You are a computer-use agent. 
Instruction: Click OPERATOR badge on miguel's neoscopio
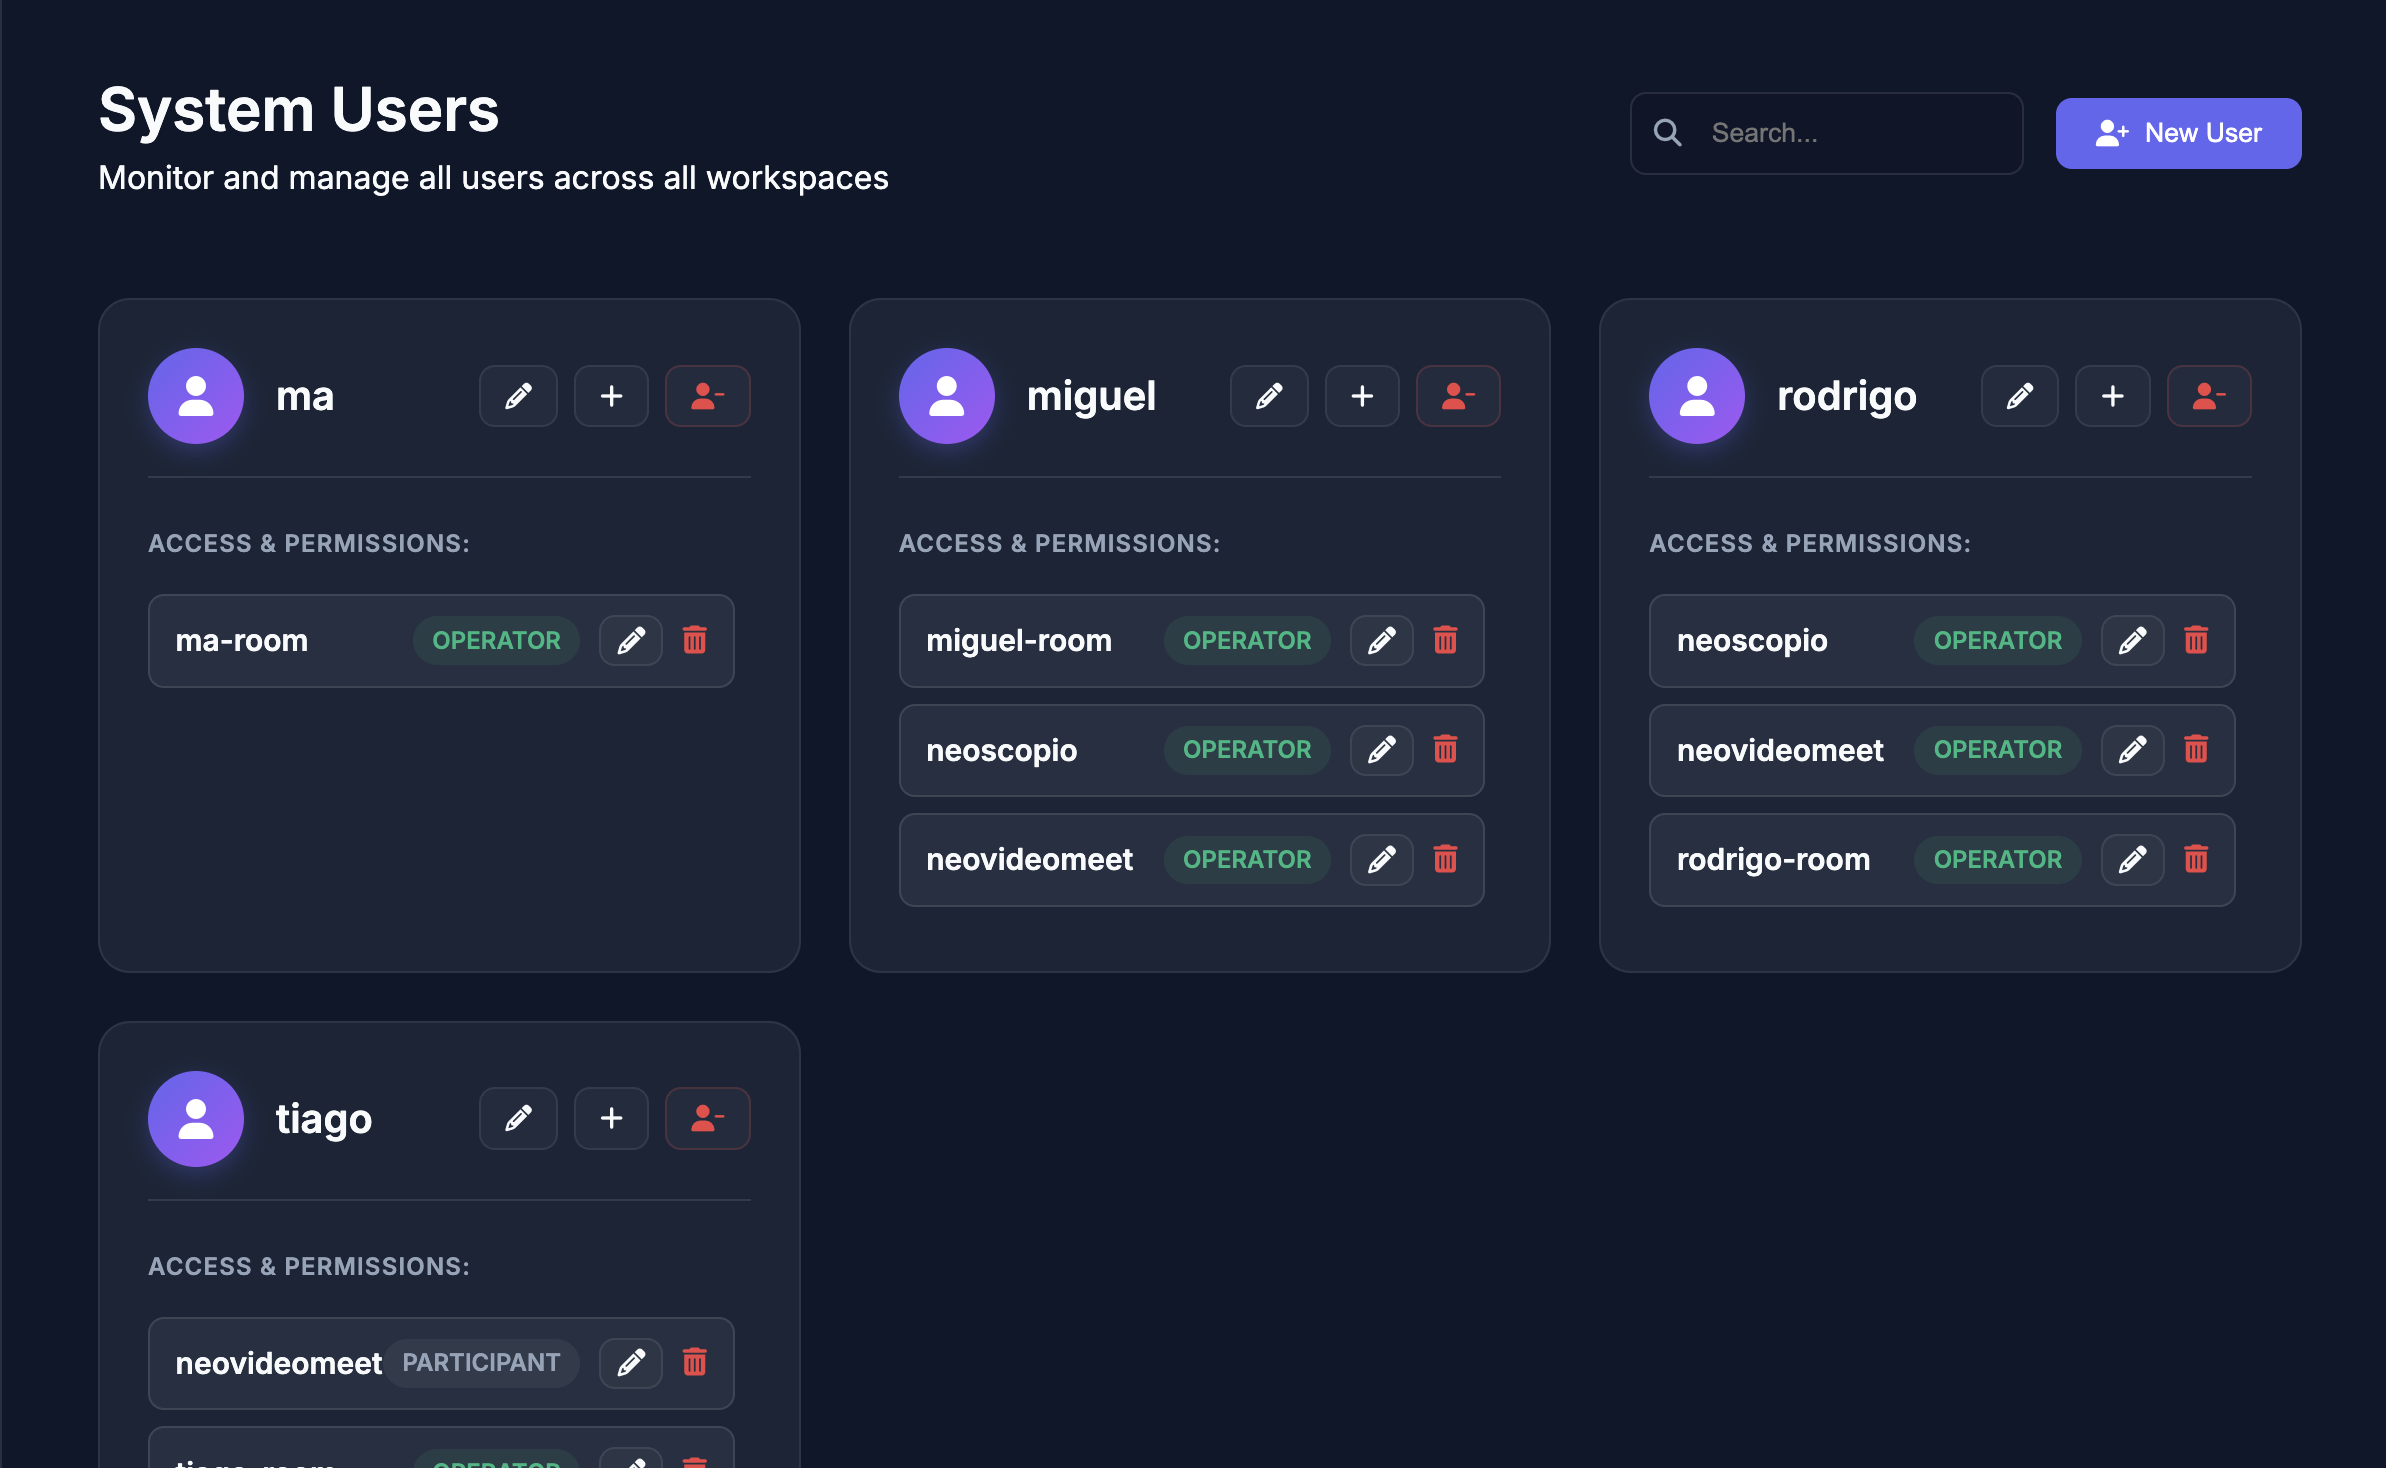pyautogui.click(x=1247, y=750)
